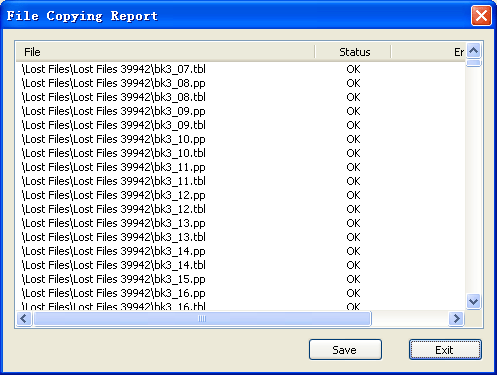Sort by the File column header

(x=165, y=52)
